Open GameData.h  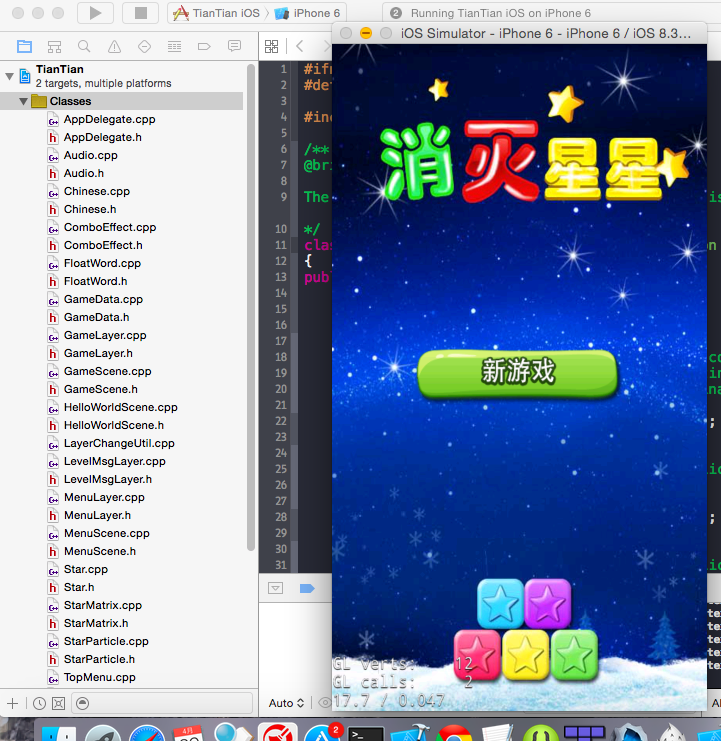[96, 317]
